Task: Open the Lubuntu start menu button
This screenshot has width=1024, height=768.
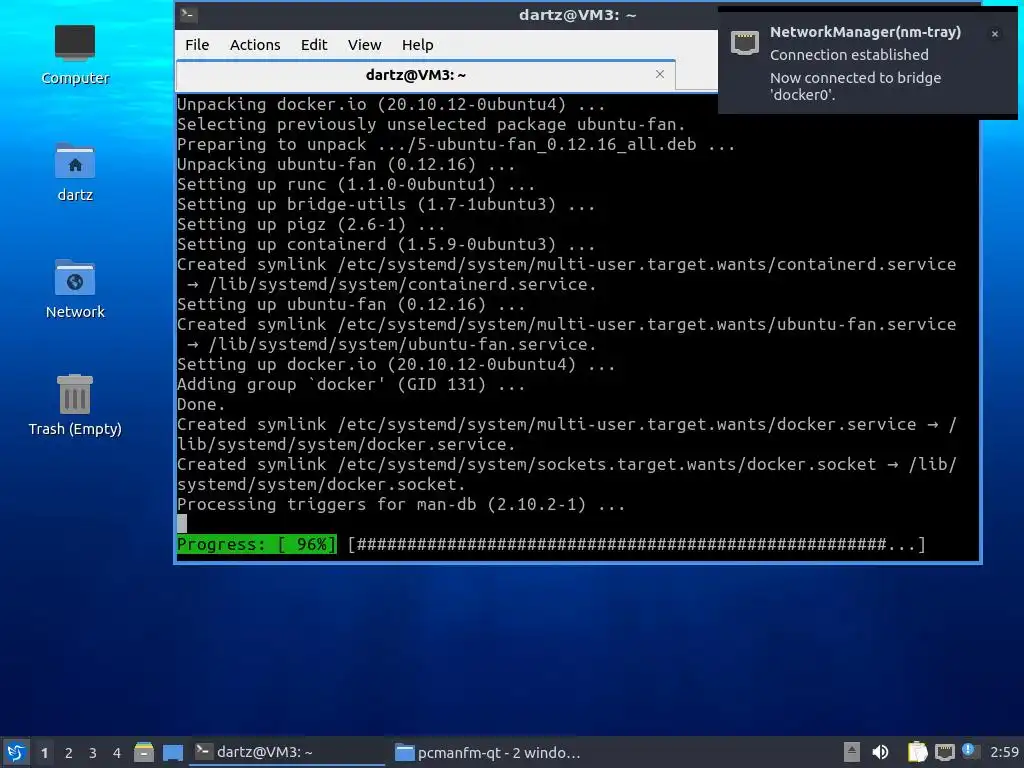Action: pyautogui.click(x=16, y=752)
